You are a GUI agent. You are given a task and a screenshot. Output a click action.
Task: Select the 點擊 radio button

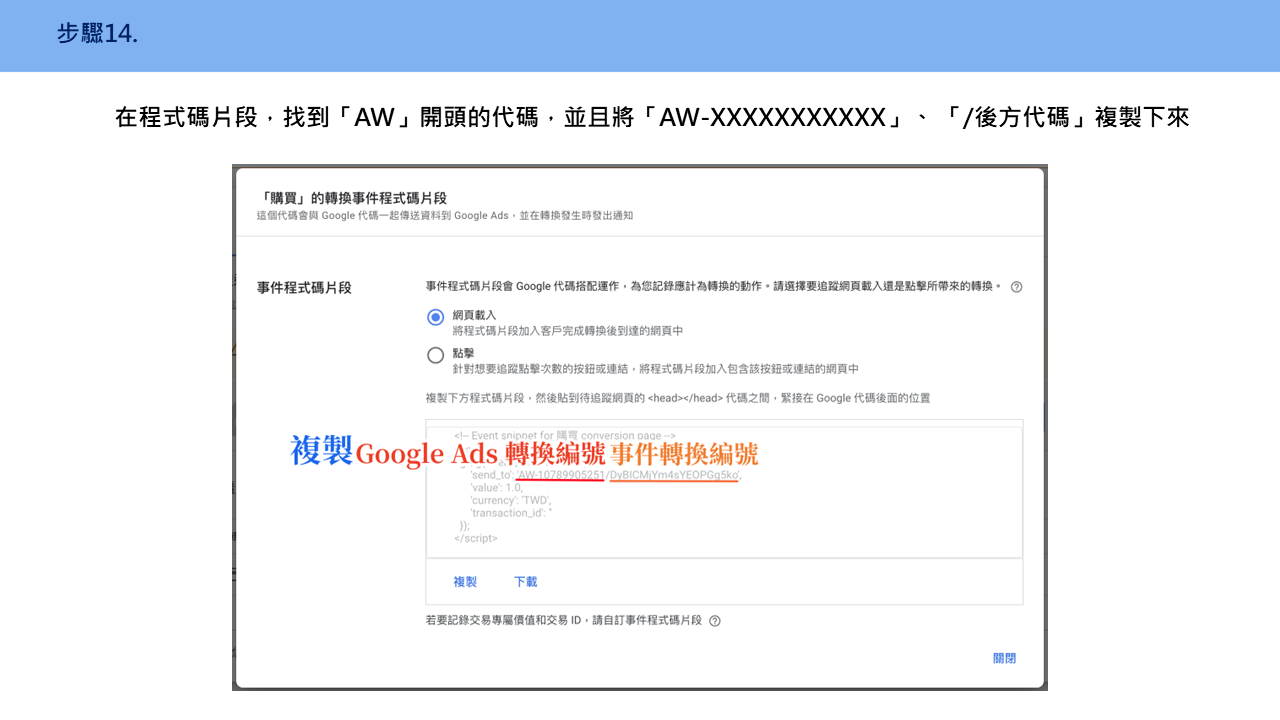point(435,355)
